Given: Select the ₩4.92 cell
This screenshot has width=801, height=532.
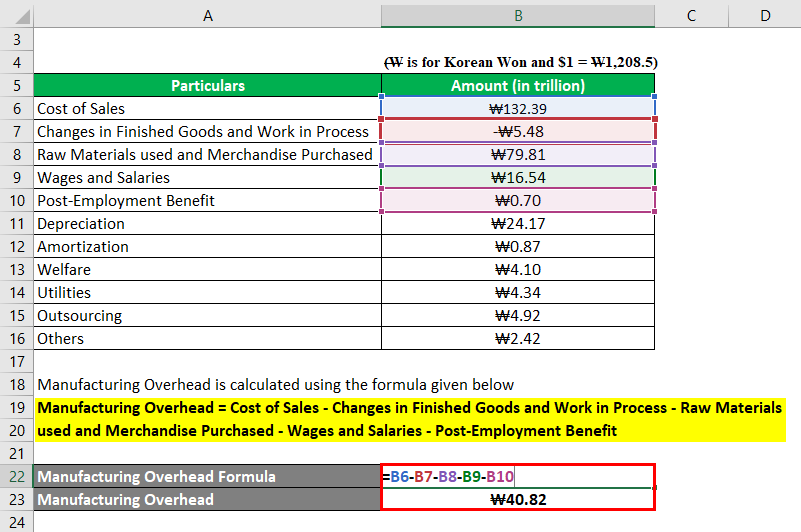Looking at the screenshot, I should click(518, 315).
